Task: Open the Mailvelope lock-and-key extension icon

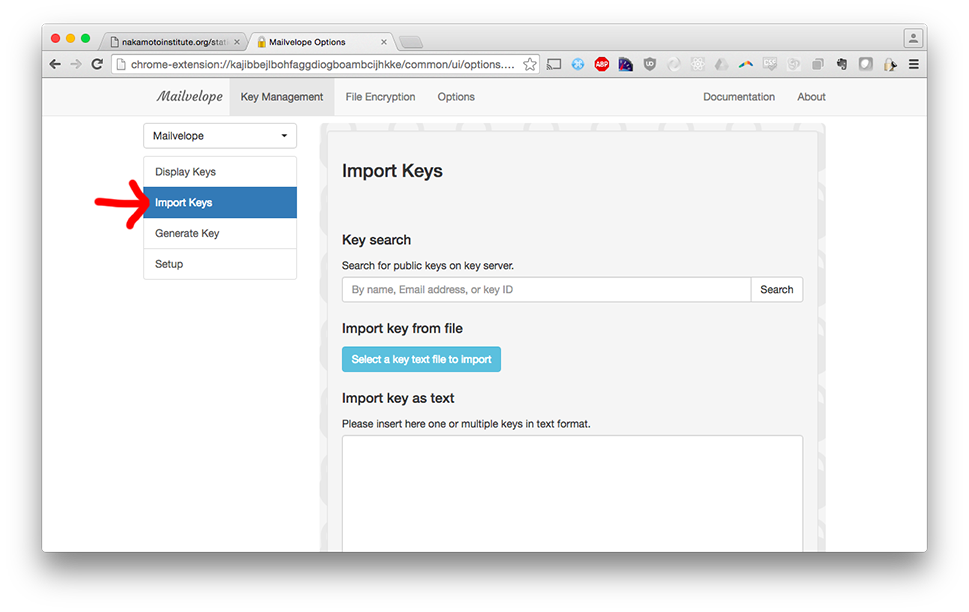Action: (x=890, y=64)
